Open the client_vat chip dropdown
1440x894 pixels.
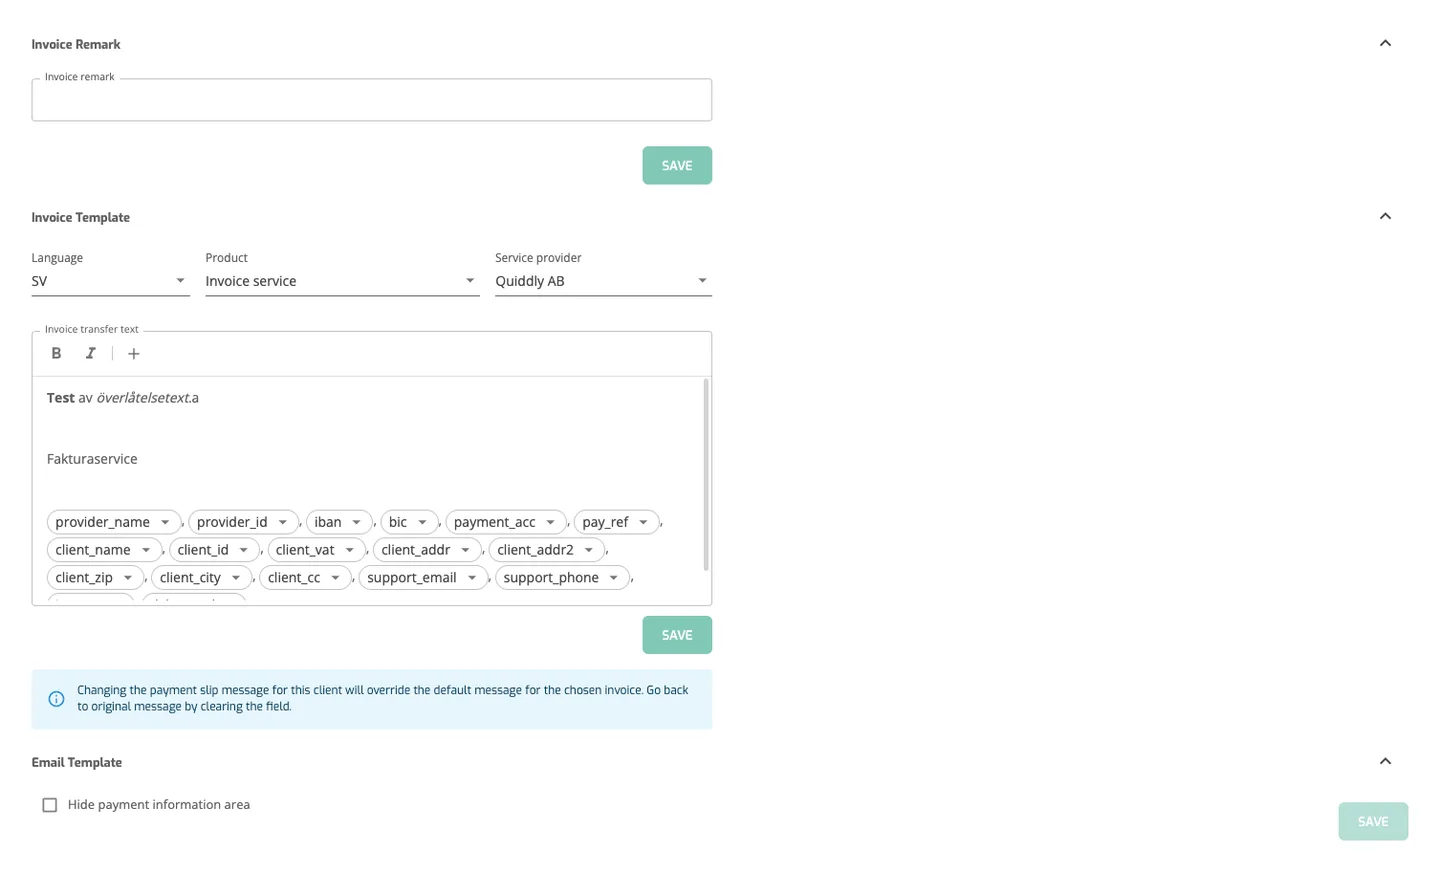[349, 550]
